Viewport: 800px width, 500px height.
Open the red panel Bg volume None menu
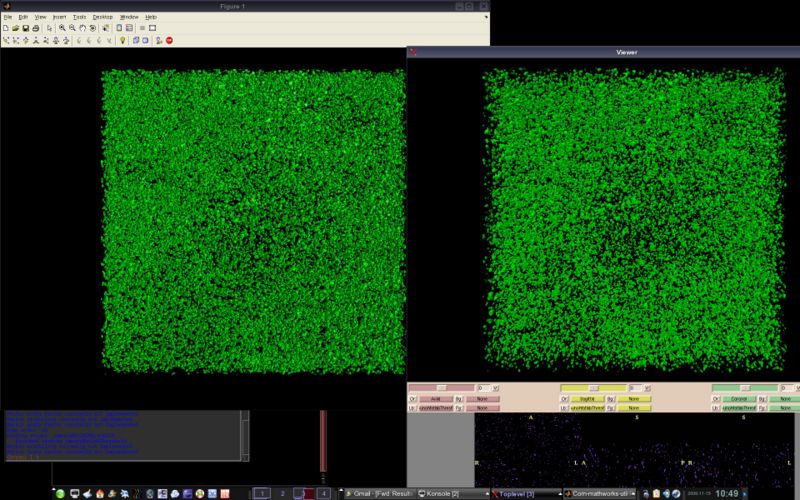point(483,399)
